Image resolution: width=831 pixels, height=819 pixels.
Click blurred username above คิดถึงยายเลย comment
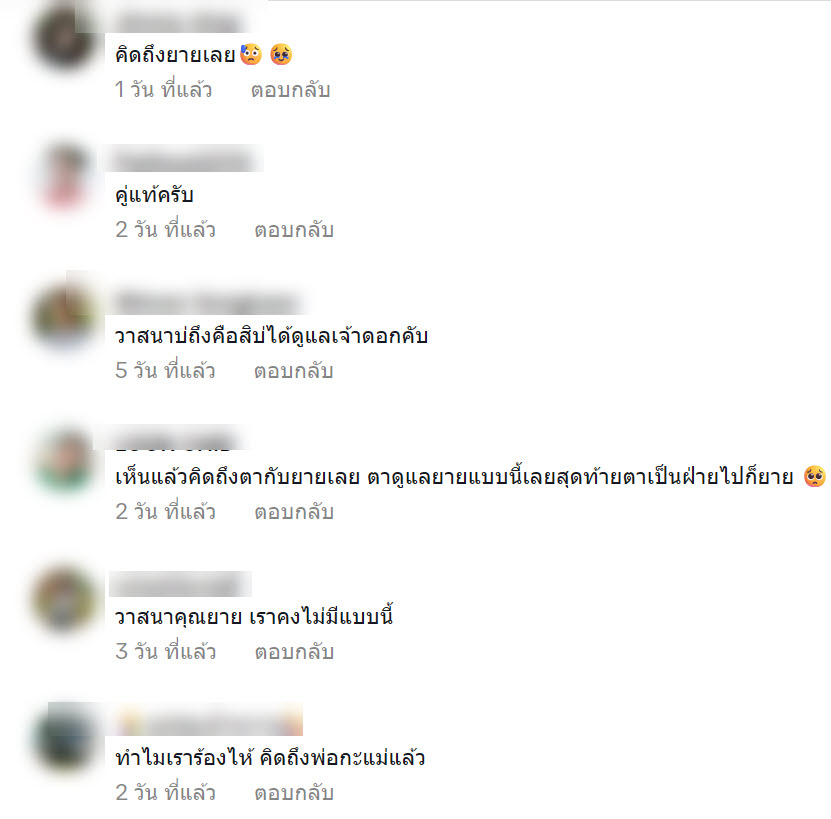coord(178,23)
